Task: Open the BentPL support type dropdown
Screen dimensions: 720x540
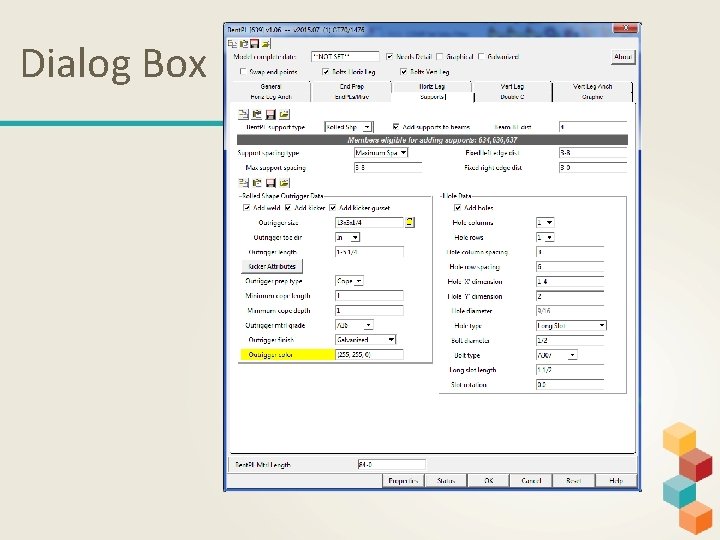Action: click(x=367, y=127)
